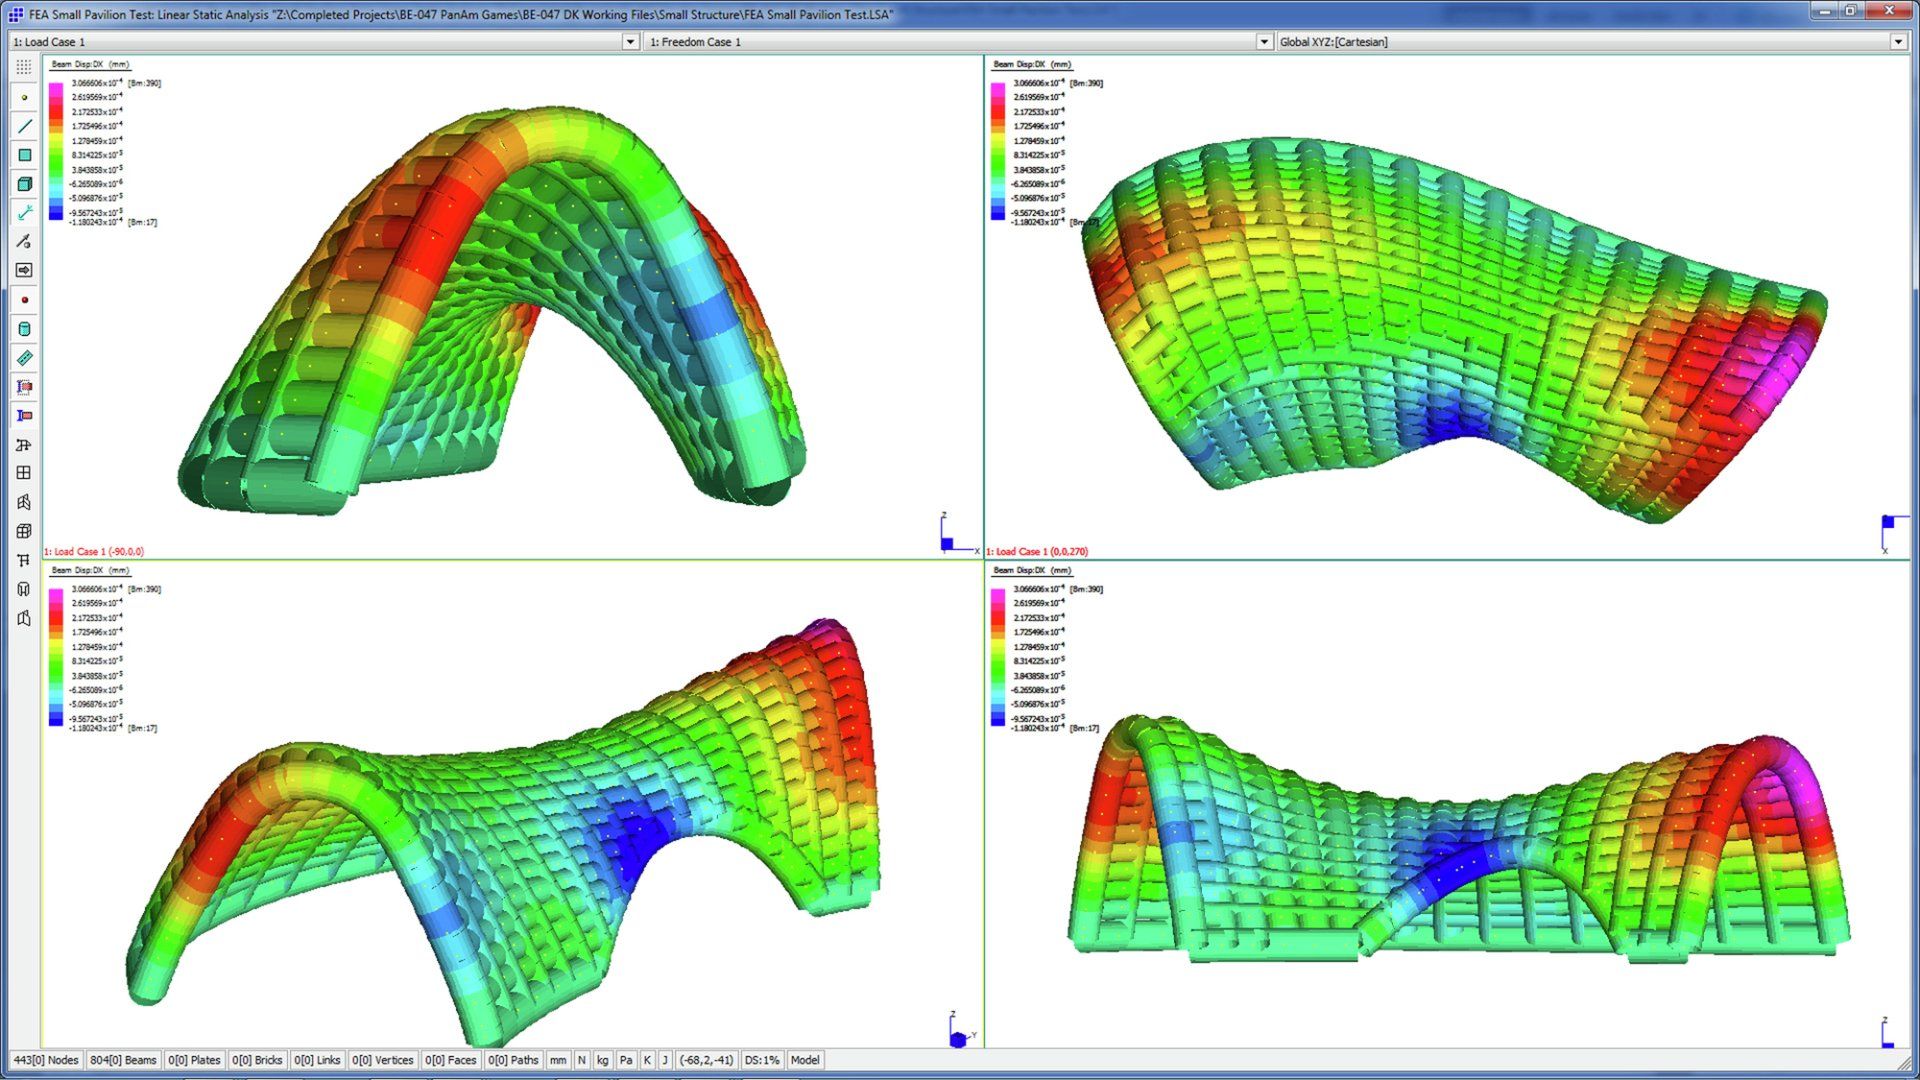Click the green ruler measure icon
Screen dimensions: 1920x1080
click(24, 358)
